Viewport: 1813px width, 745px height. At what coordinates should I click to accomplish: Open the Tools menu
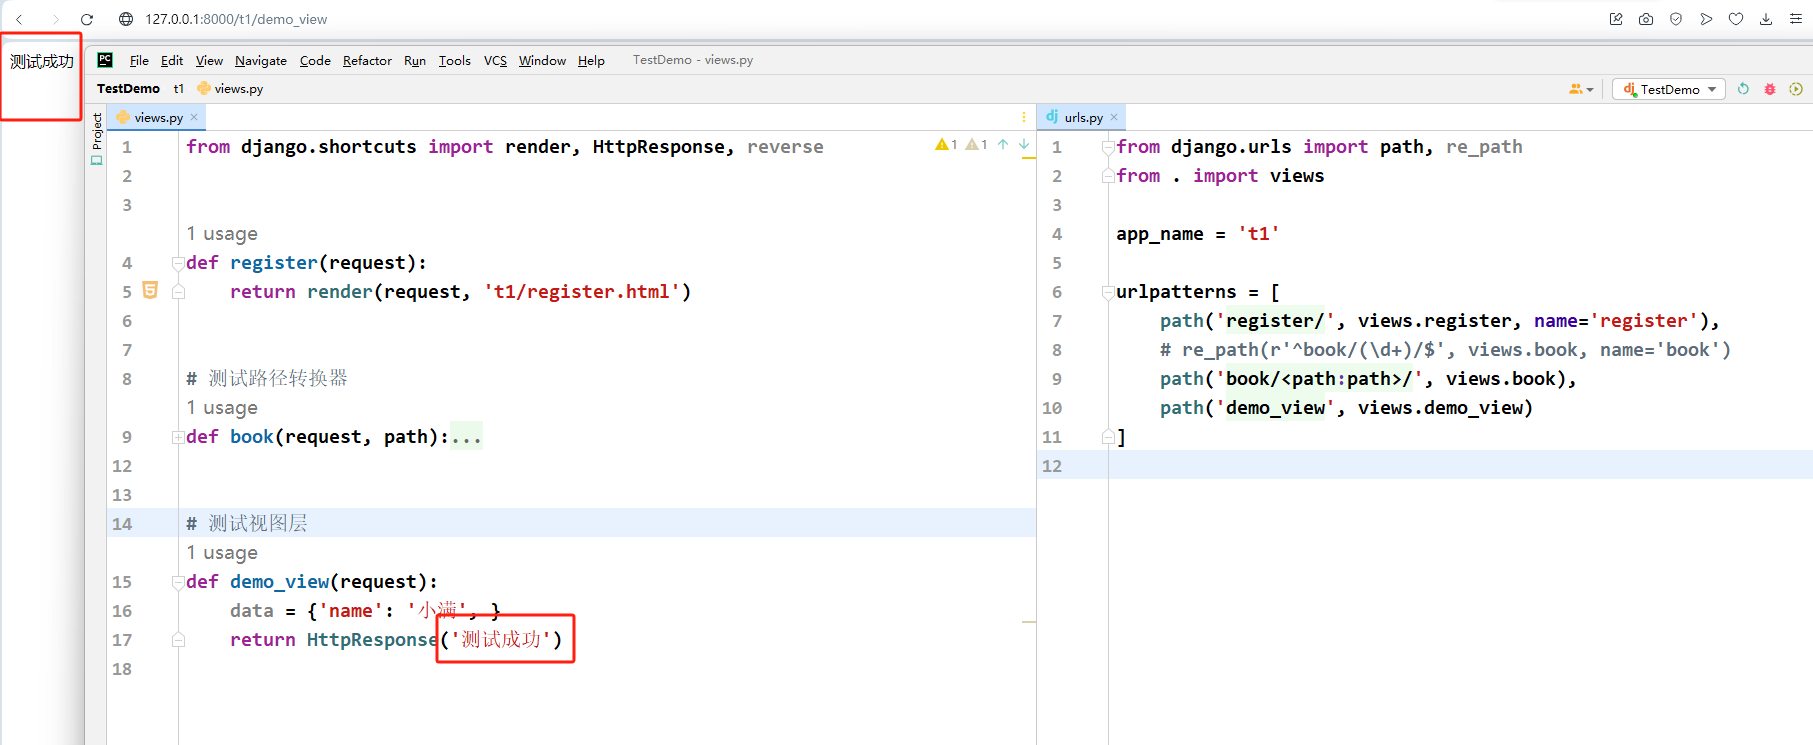455,61
